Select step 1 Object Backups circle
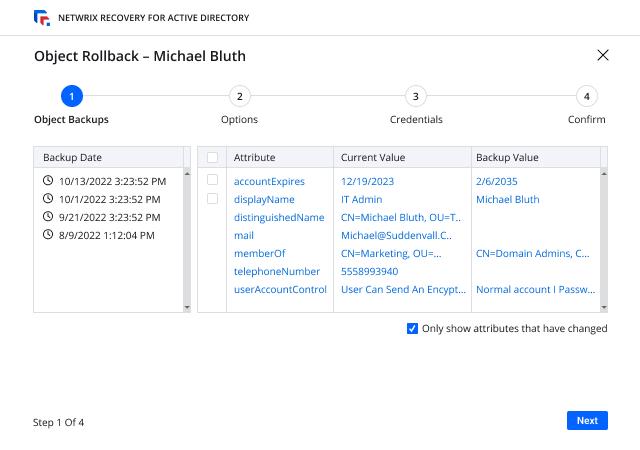Screen dimensions: 640x450 click(71, 96)
